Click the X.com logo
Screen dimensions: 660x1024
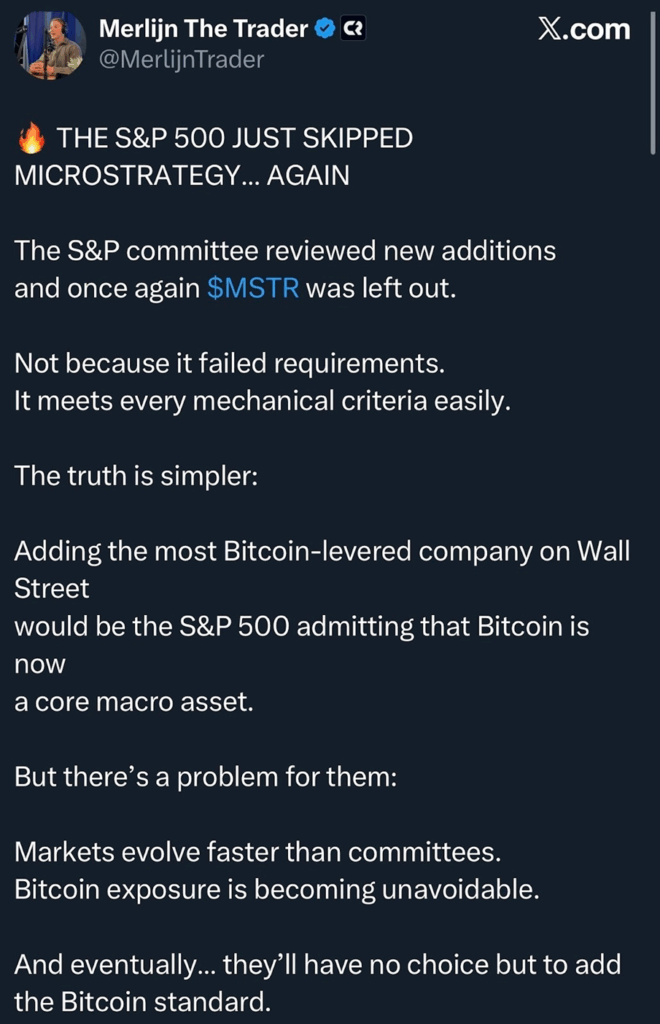click(x=584, y=30)
